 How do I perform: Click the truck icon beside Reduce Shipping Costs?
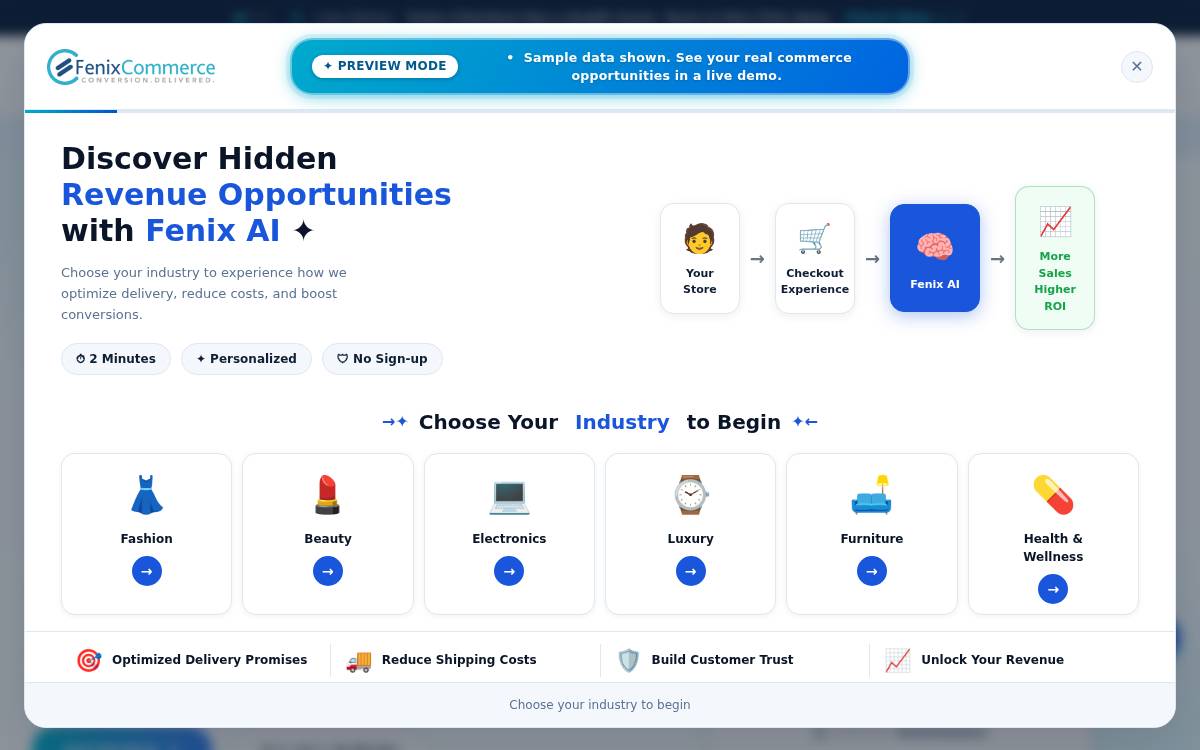tap(359, 660)
